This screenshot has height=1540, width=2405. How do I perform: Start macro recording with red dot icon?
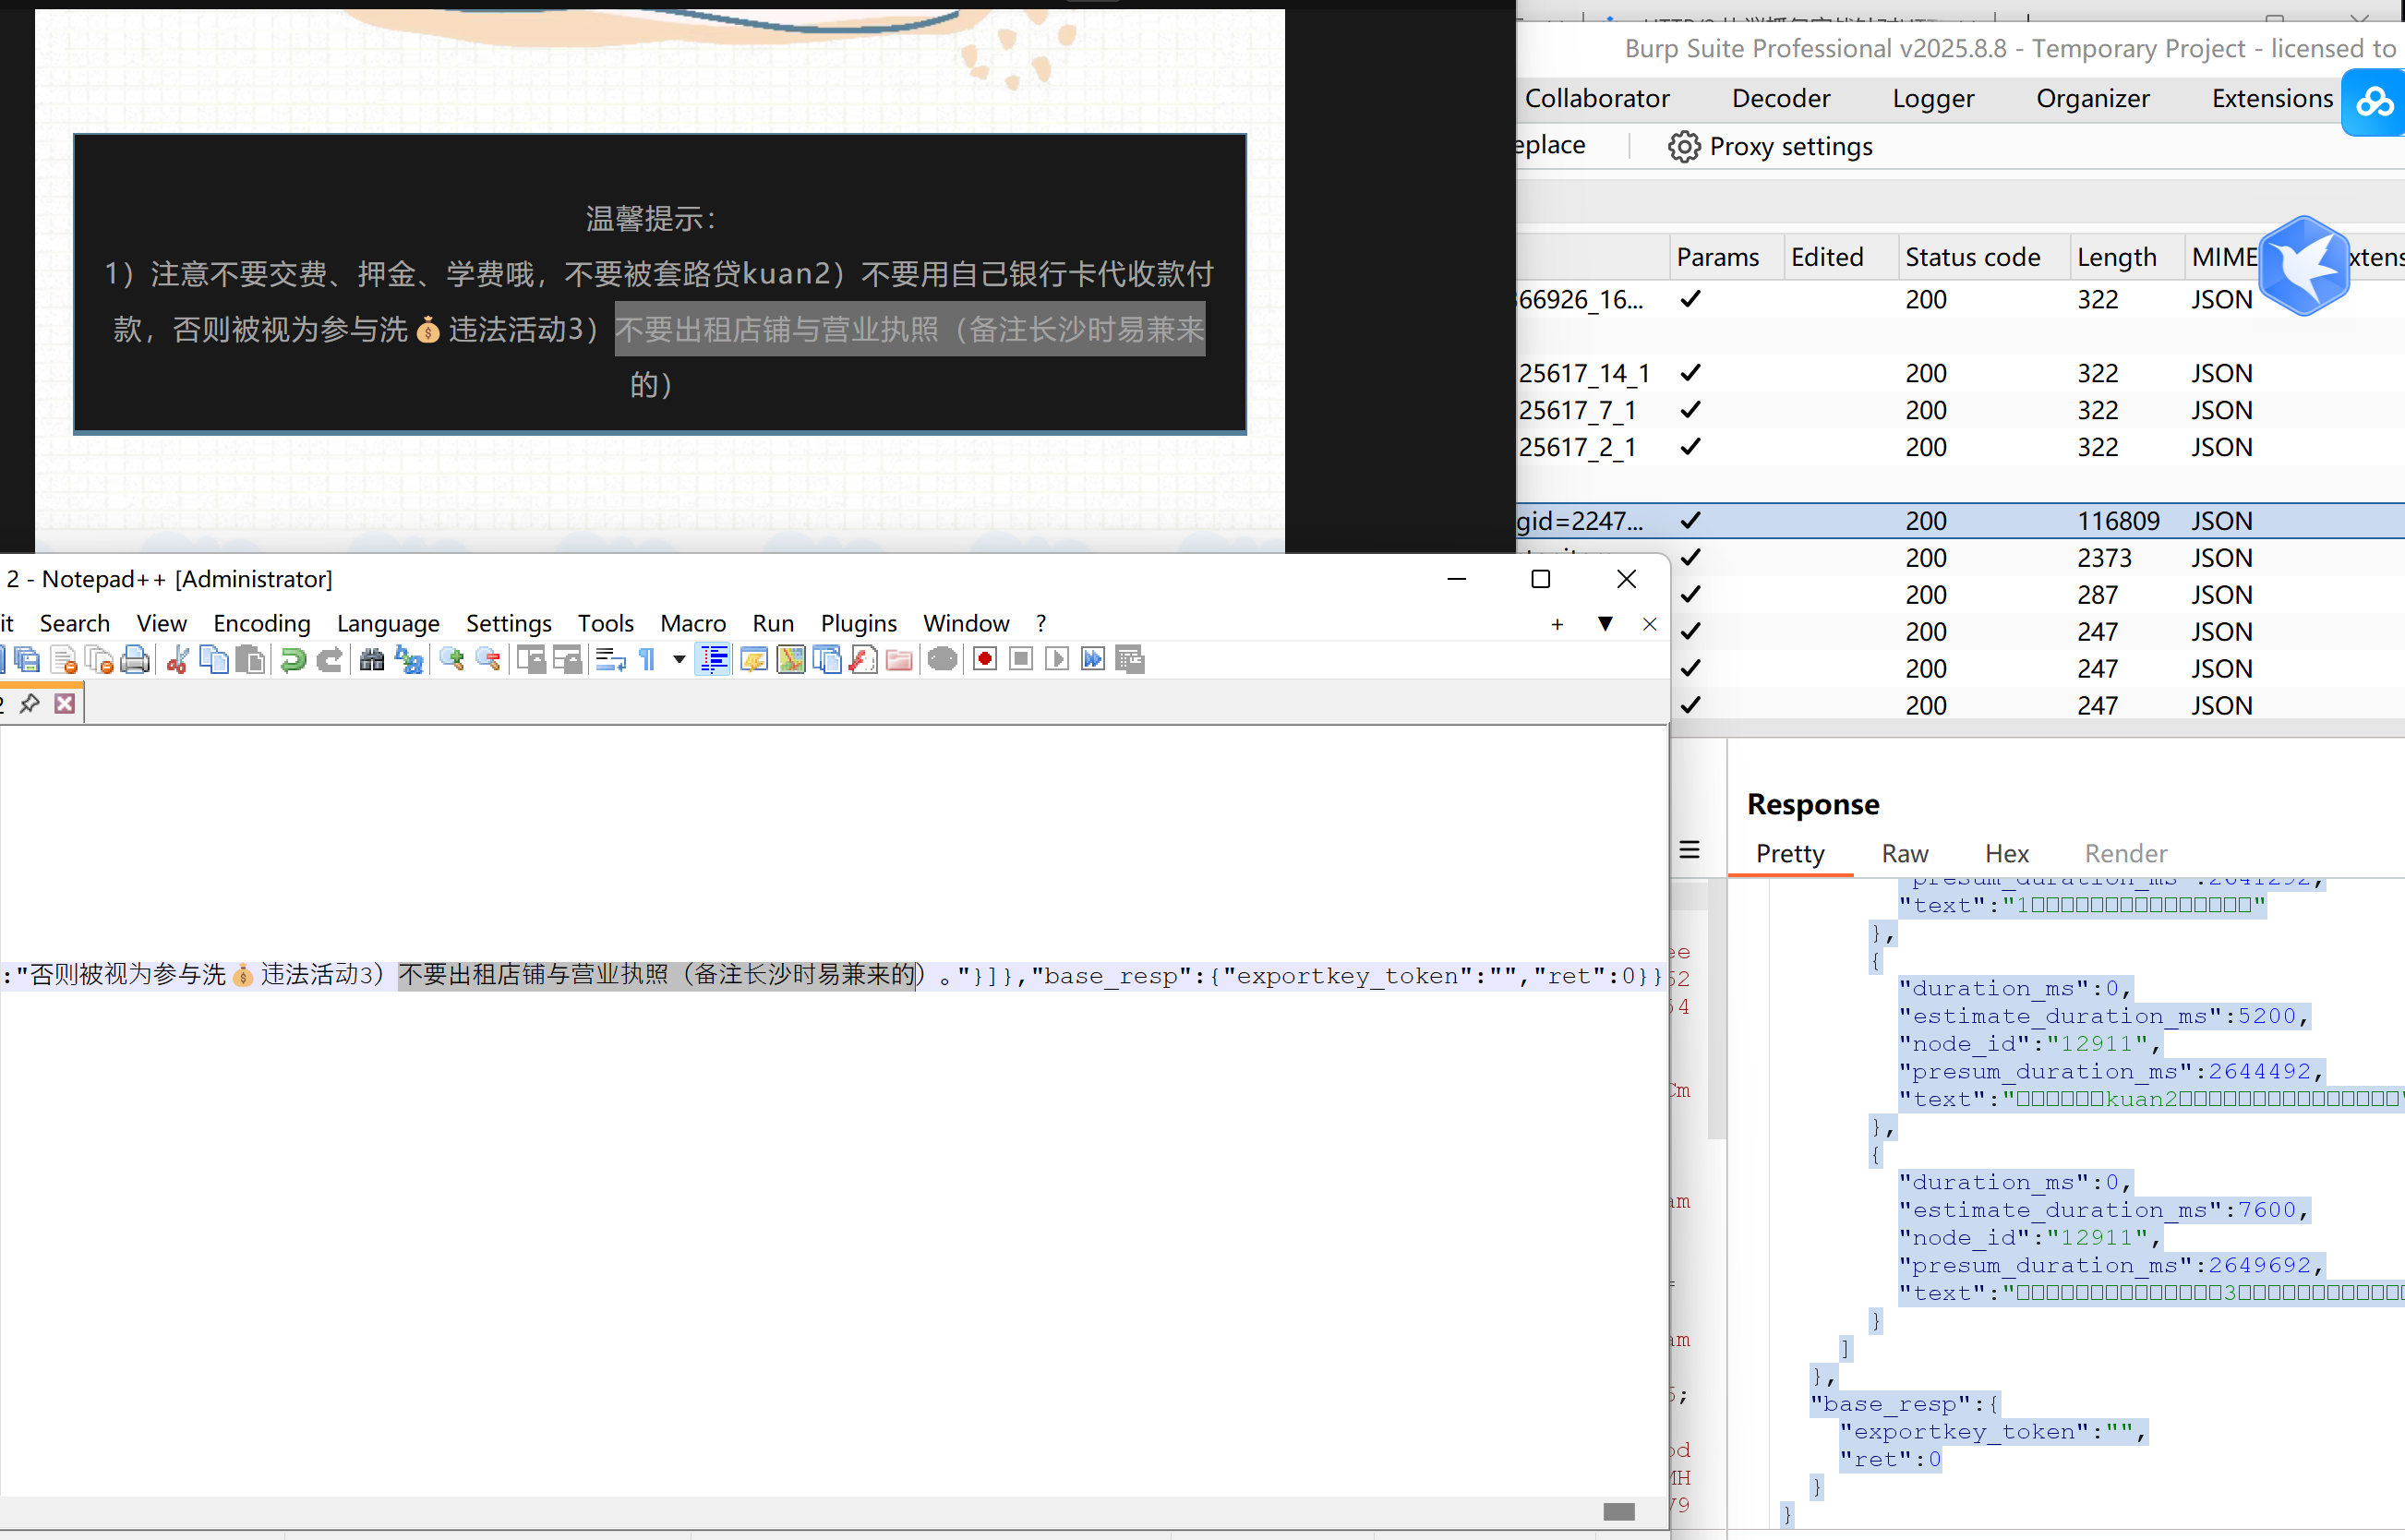click(985, 660)
